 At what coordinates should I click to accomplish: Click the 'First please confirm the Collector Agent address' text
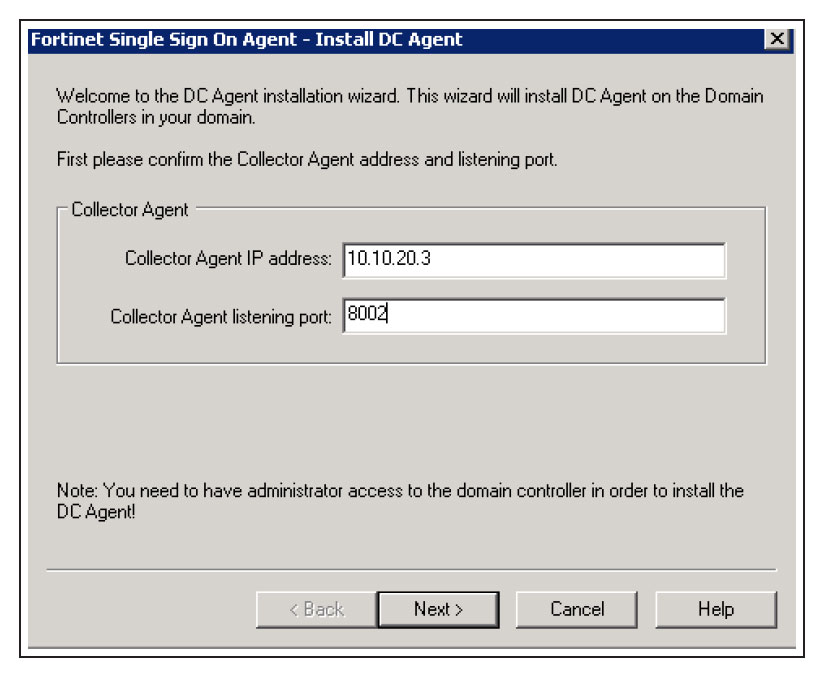[307, 159]
